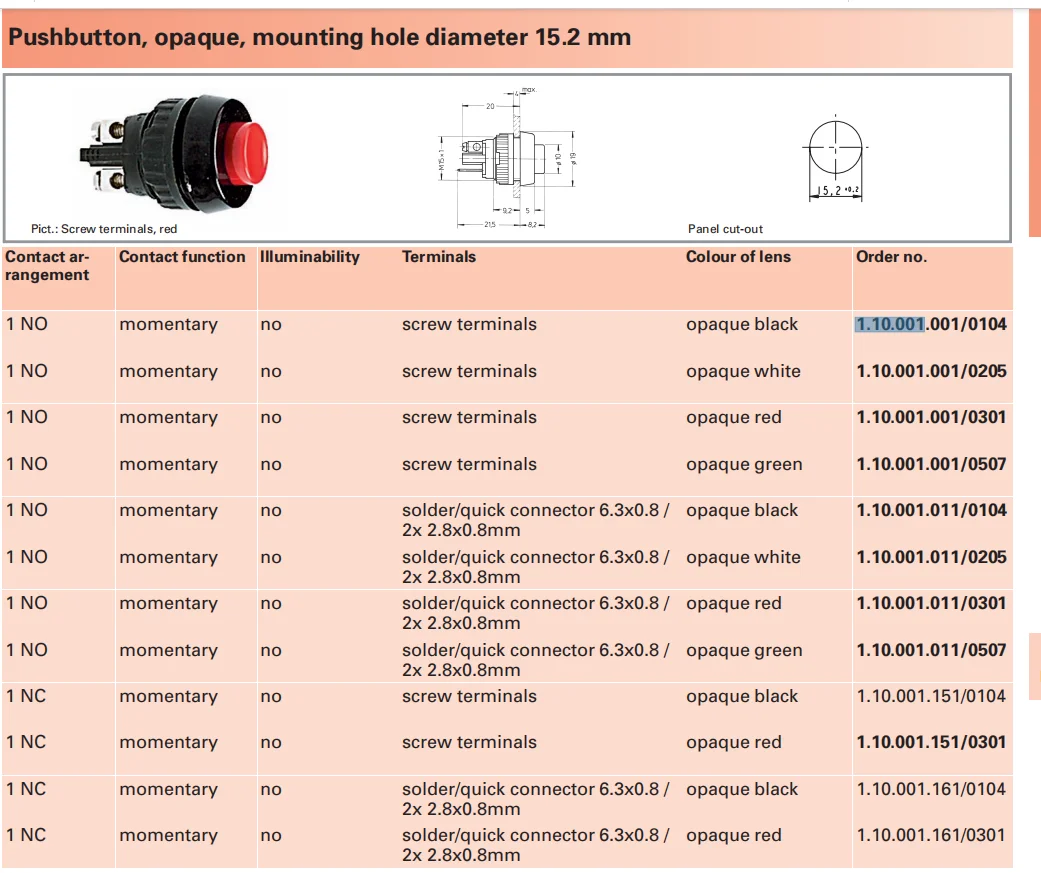Viewport: 1041px width, 873px height.
Task: Select order number 1.10.001.001/0301
Action: click(x=931, y=417)
